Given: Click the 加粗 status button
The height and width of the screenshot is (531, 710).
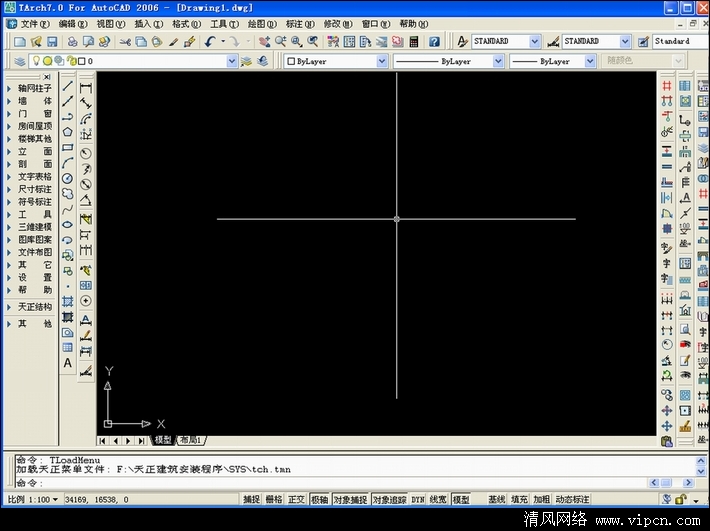Looking at the screenshot, I should [541, 499].
